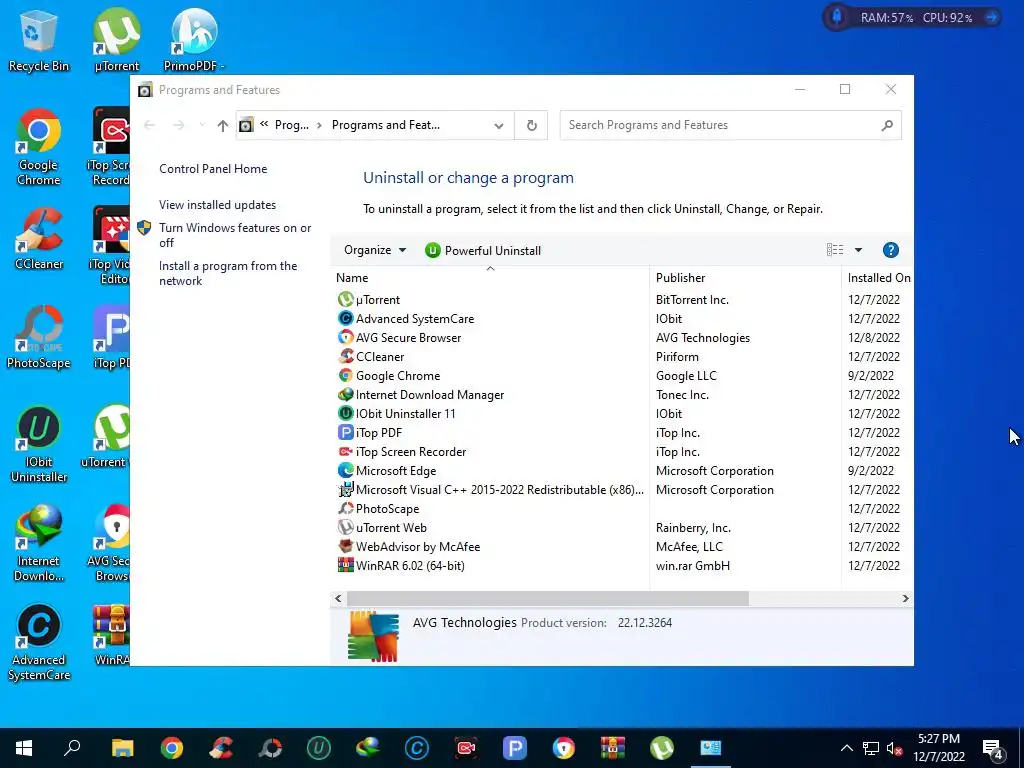Screen dimensions: 1024x768
Task: Click the refresh button in address bar
Action: (x=532, y=125)
